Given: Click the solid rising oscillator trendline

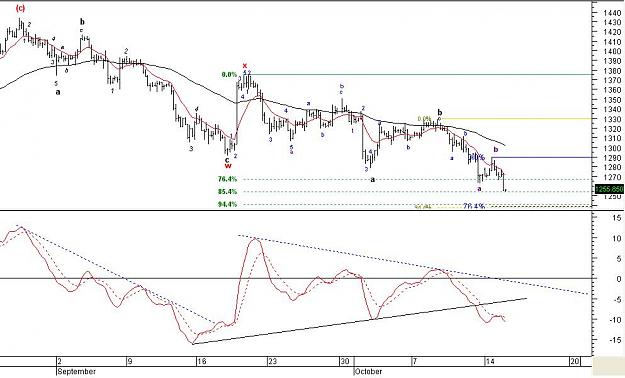Looking at the screenshot, I should (359, 321).
